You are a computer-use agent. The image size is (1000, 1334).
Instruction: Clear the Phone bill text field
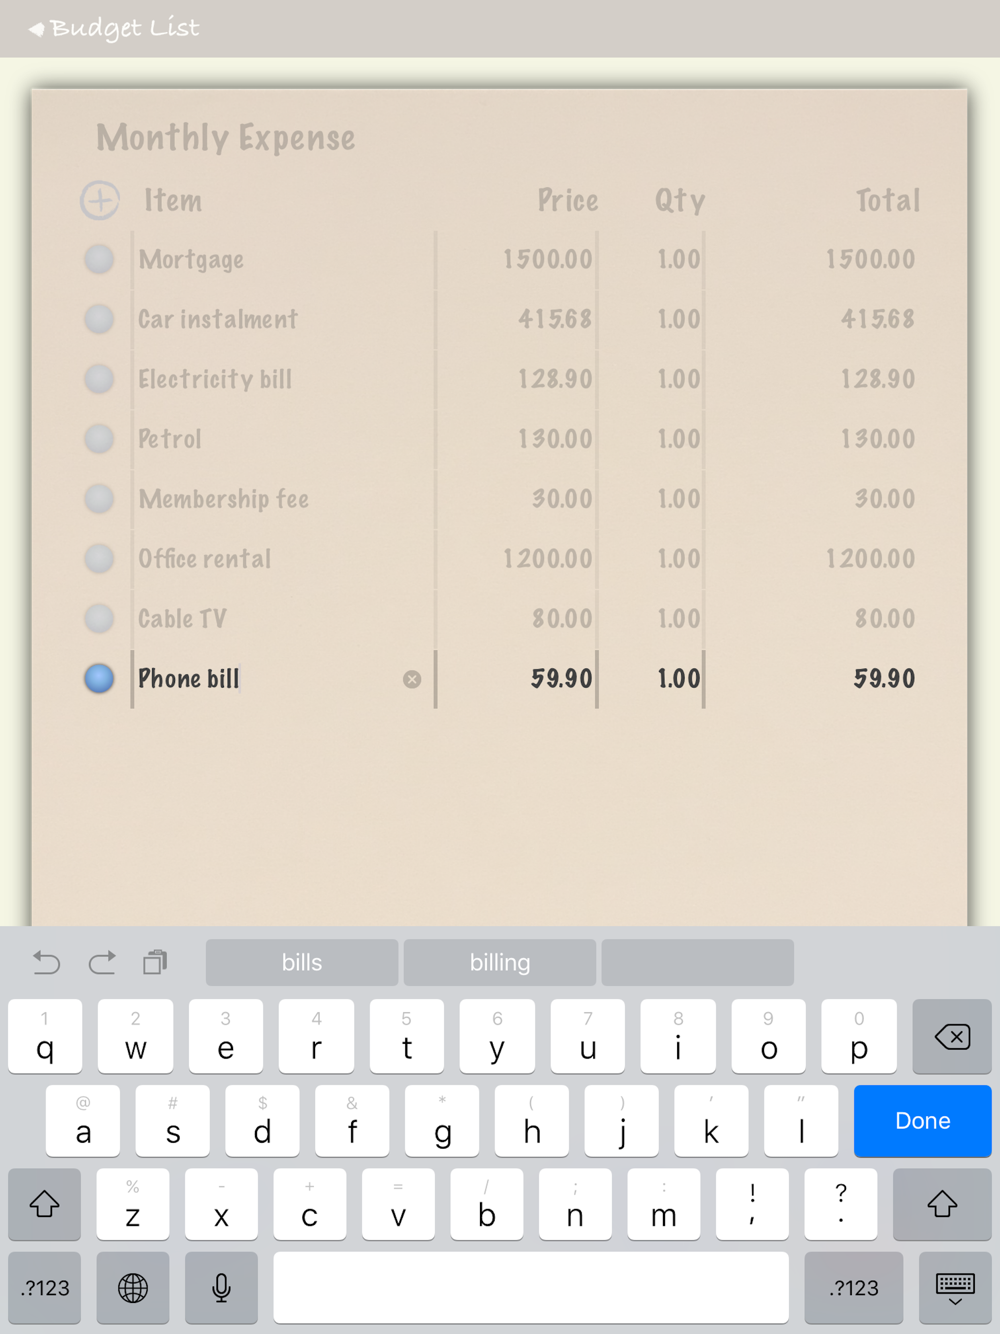[x=412, y=679]
